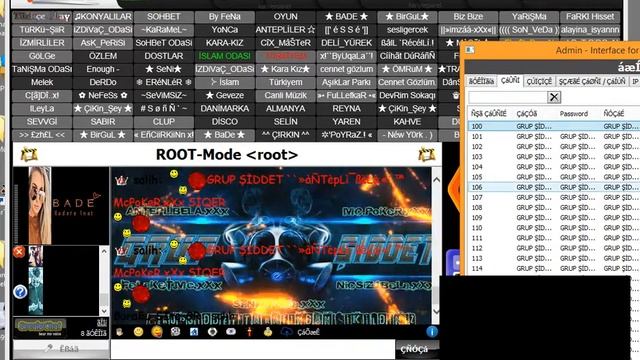The width and height of the screenshot is (640, 360).
Task: Join the ALMANYA room
Action: 286,109
